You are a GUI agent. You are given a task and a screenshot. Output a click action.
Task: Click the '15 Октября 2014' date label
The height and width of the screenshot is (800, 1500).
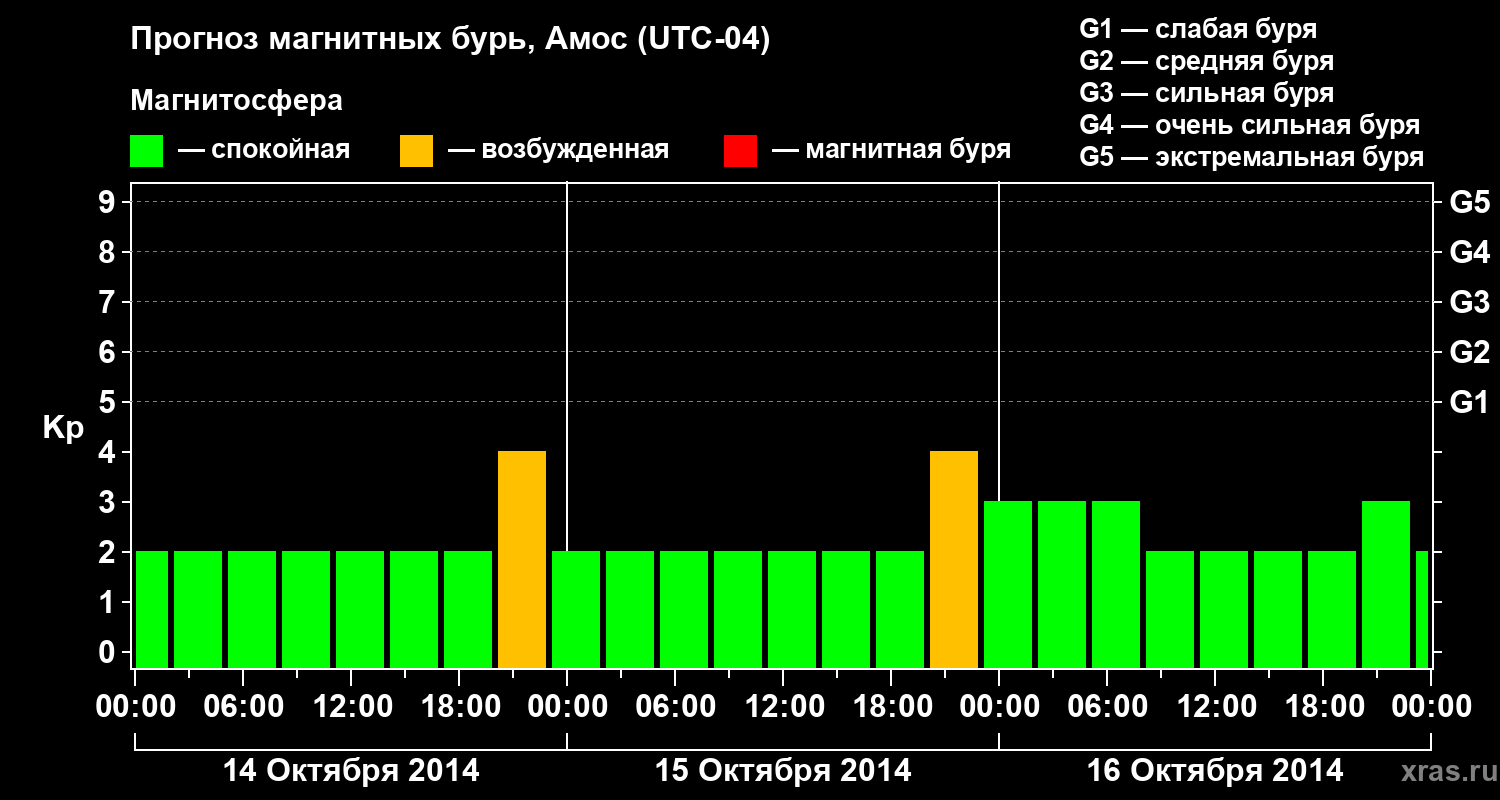pos(783,771)
